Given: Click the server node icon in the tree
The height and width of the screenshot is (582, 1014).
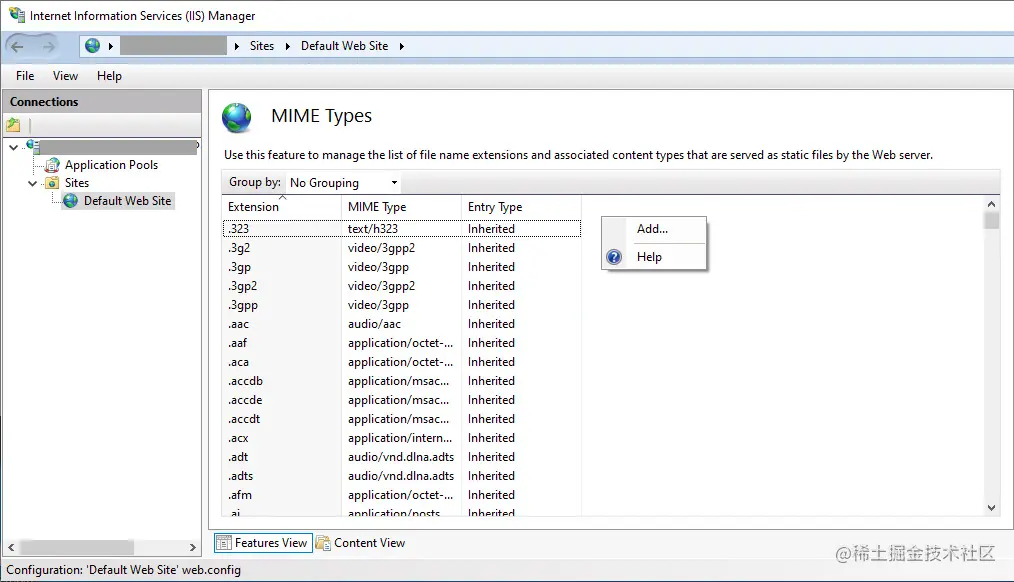Looking at the screenshot, I should pos(32,146).
